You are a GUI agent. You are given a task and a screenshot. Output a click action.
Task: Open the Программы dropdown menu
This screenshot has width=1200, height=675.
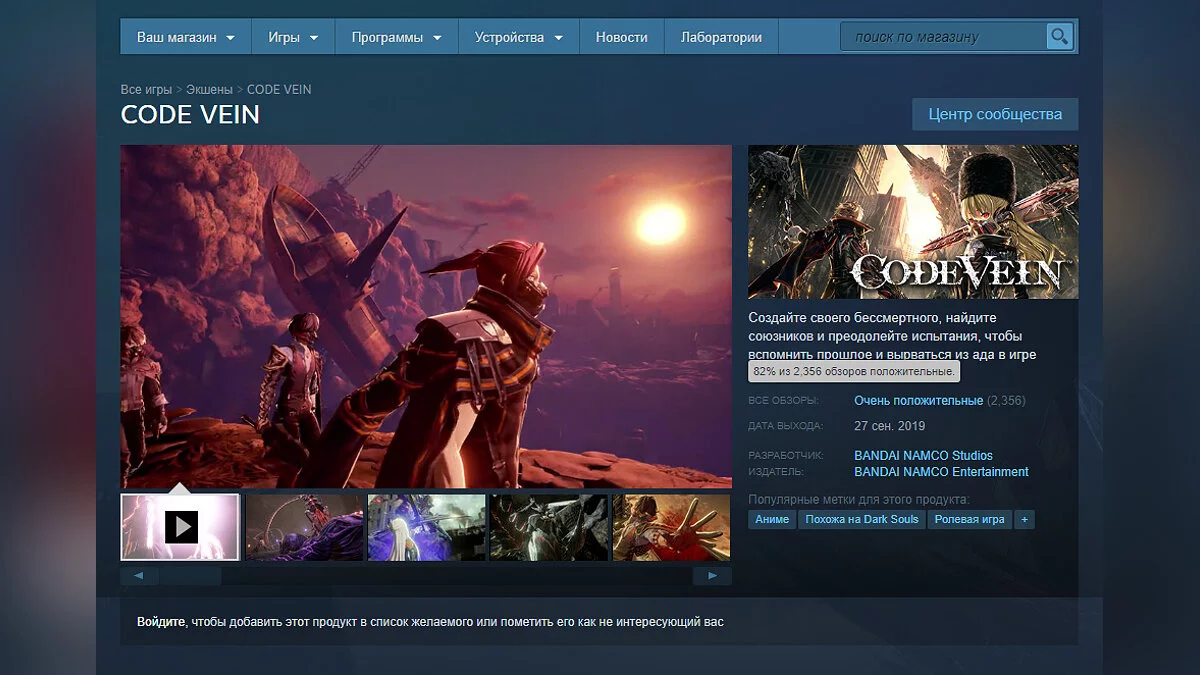(x=396, y=37)
